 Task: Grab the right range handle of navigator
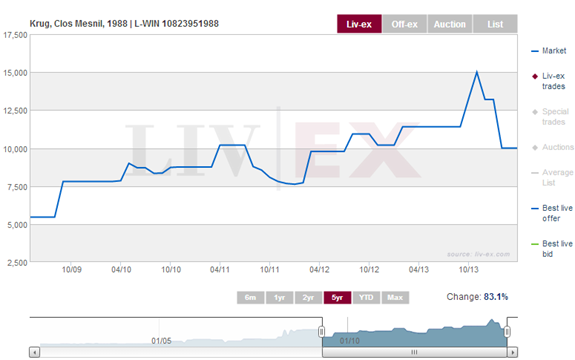(x=507, y=332)
